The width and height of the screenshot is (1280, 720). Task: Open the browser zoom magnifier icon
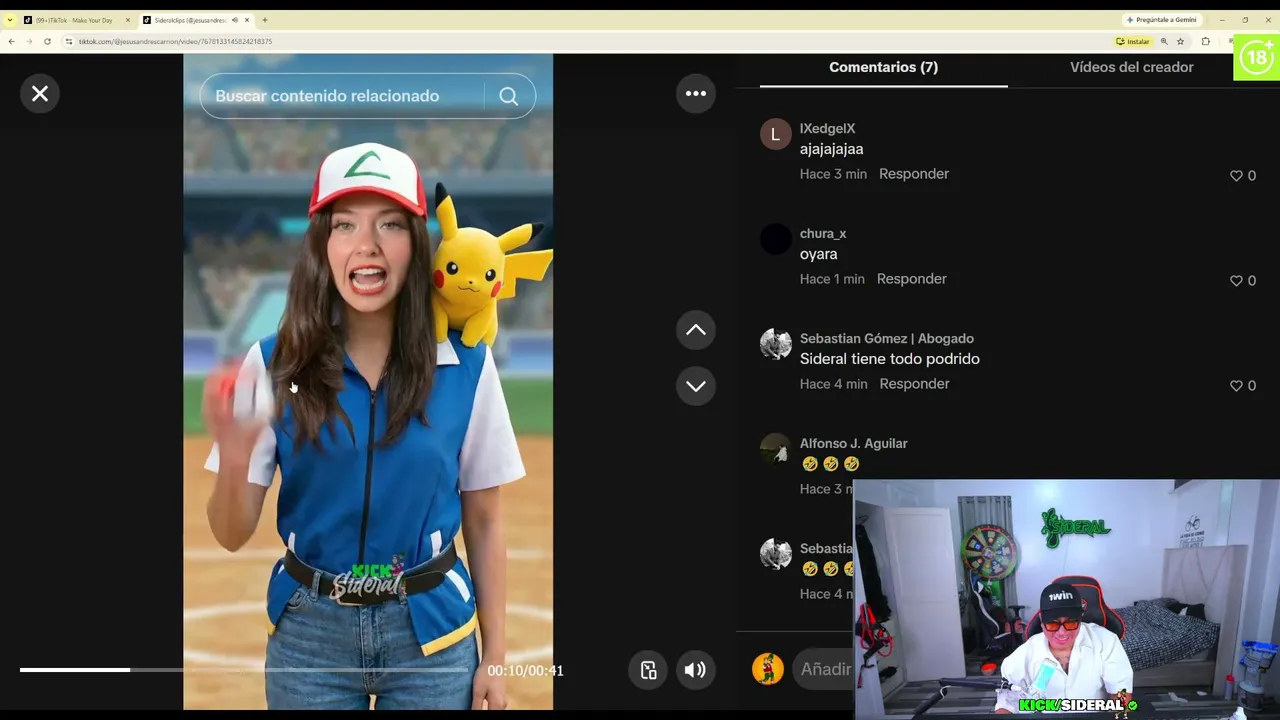coord(1164,41)
